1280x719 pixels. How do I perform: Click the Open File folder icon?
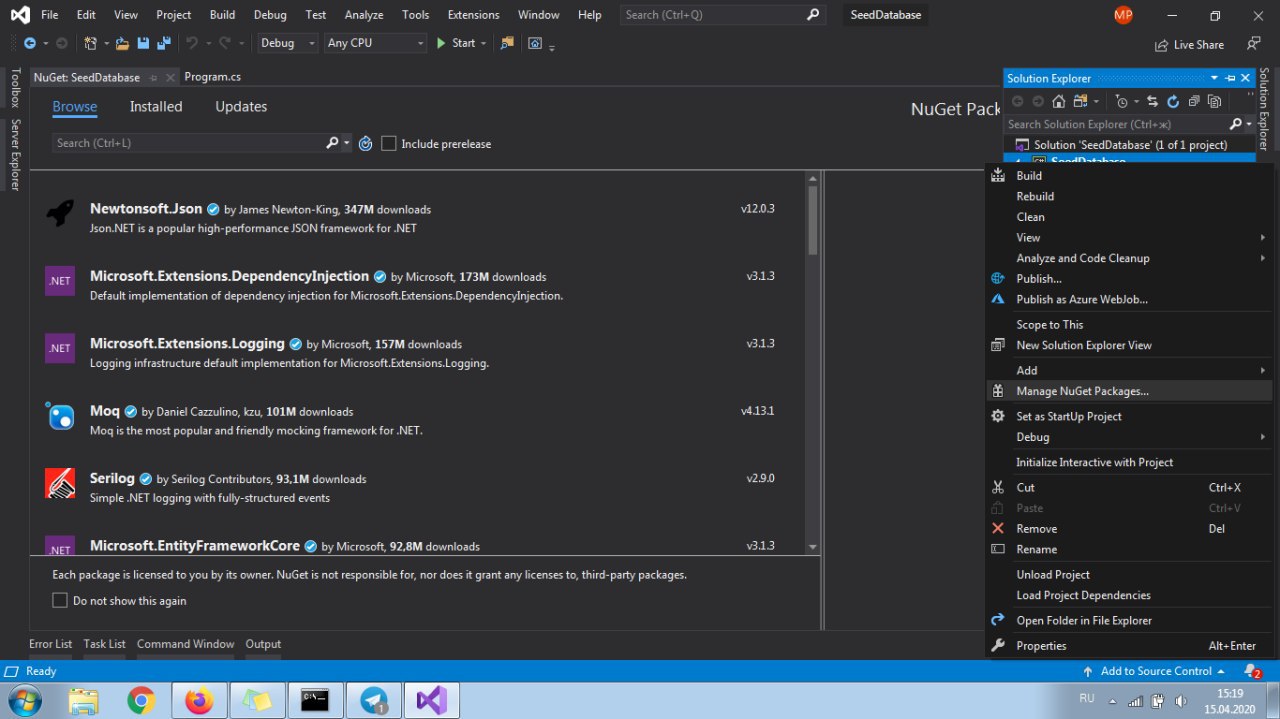click(x=122, y=43)
